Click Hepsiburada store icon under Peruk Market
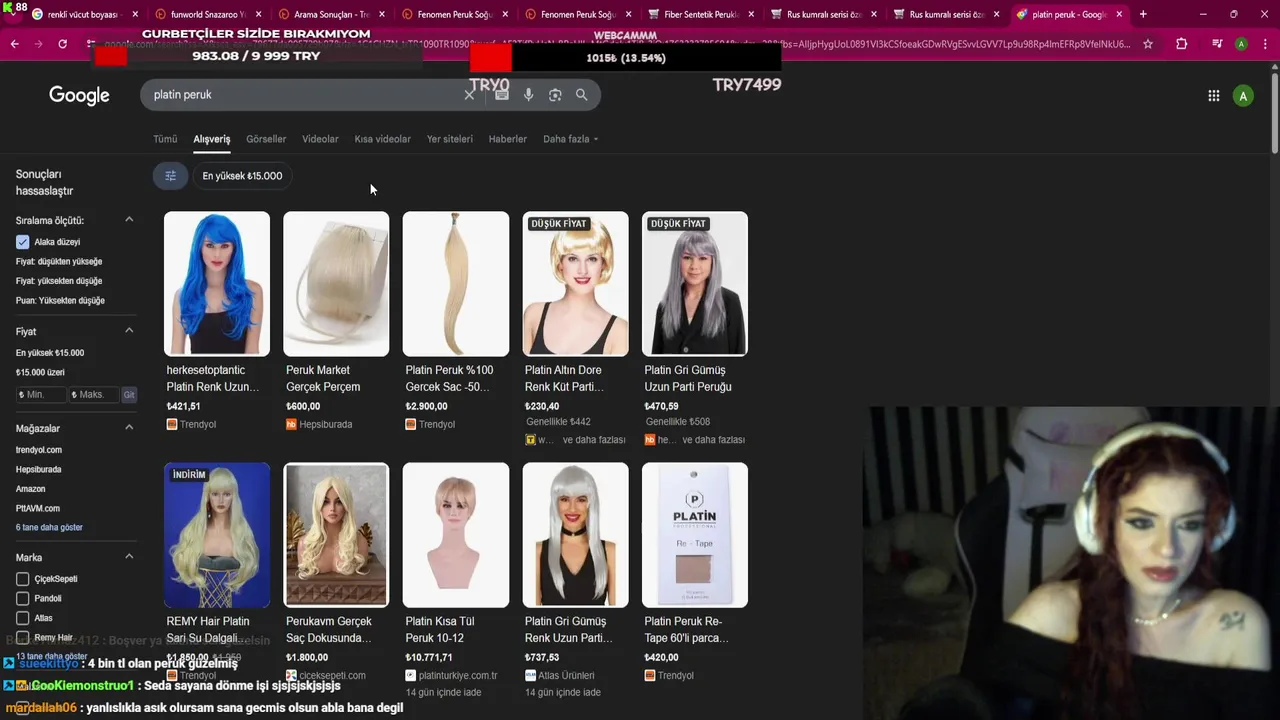The width and height of the screenshot is (1280, 720). (291, 424)
